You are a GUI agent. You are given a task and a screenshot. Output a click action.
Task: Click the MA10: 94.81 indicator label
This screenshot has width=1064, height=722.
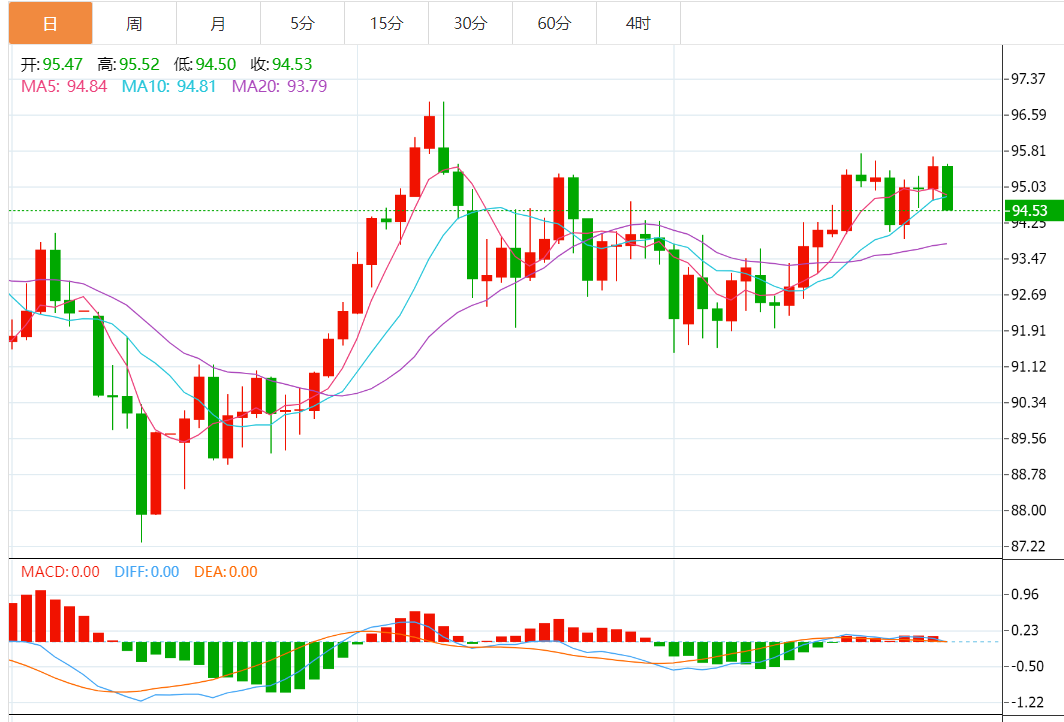(x=169, y=86)
